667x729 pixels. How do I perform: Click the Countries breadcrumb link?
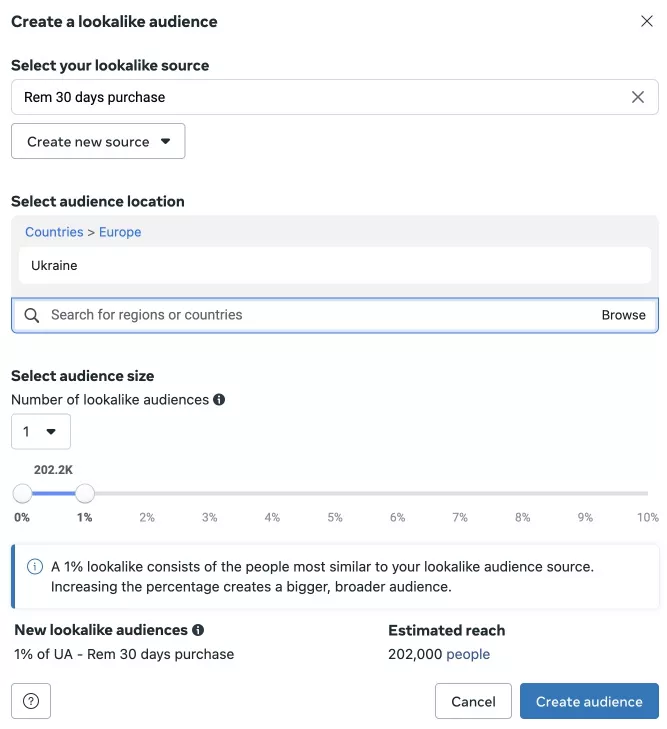(54, 232)
